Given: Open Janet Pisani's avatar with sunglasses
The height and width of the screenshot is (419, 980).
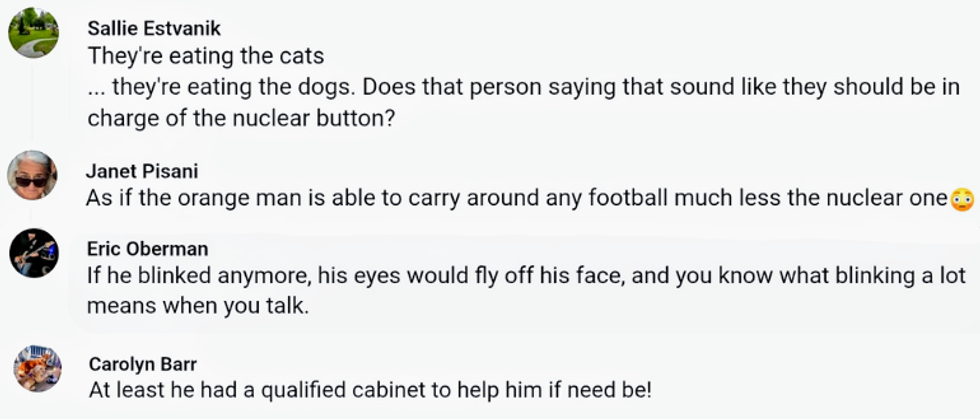Looking at the screenshot, I should coord(34,177).
